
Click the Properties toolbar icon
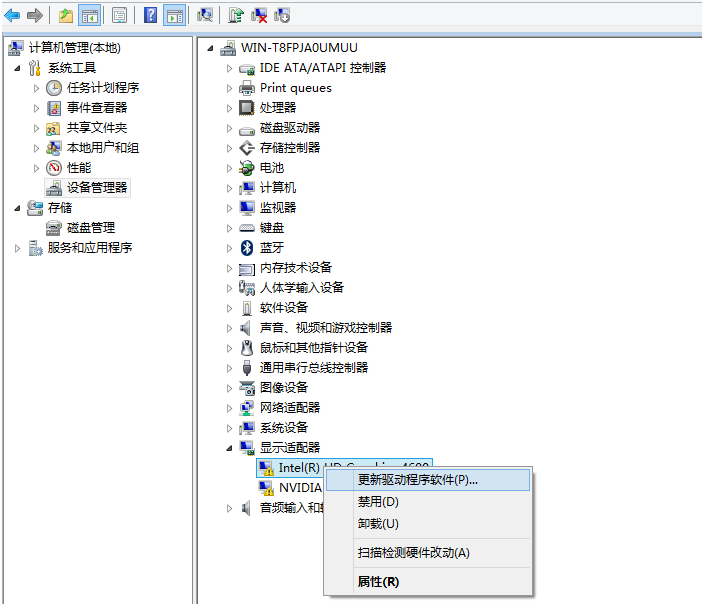point(119,15)
